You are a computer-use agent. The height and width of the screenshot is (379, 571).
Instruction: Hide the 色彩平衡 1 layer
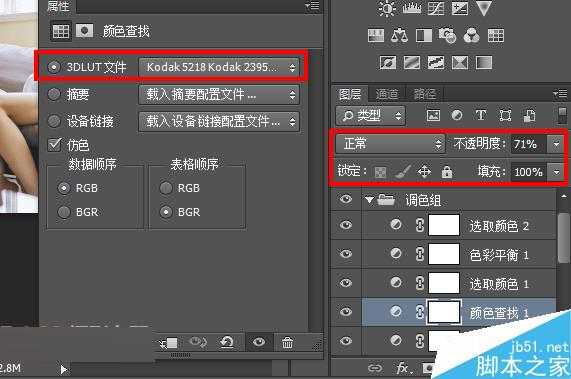(x=346, y=253)
